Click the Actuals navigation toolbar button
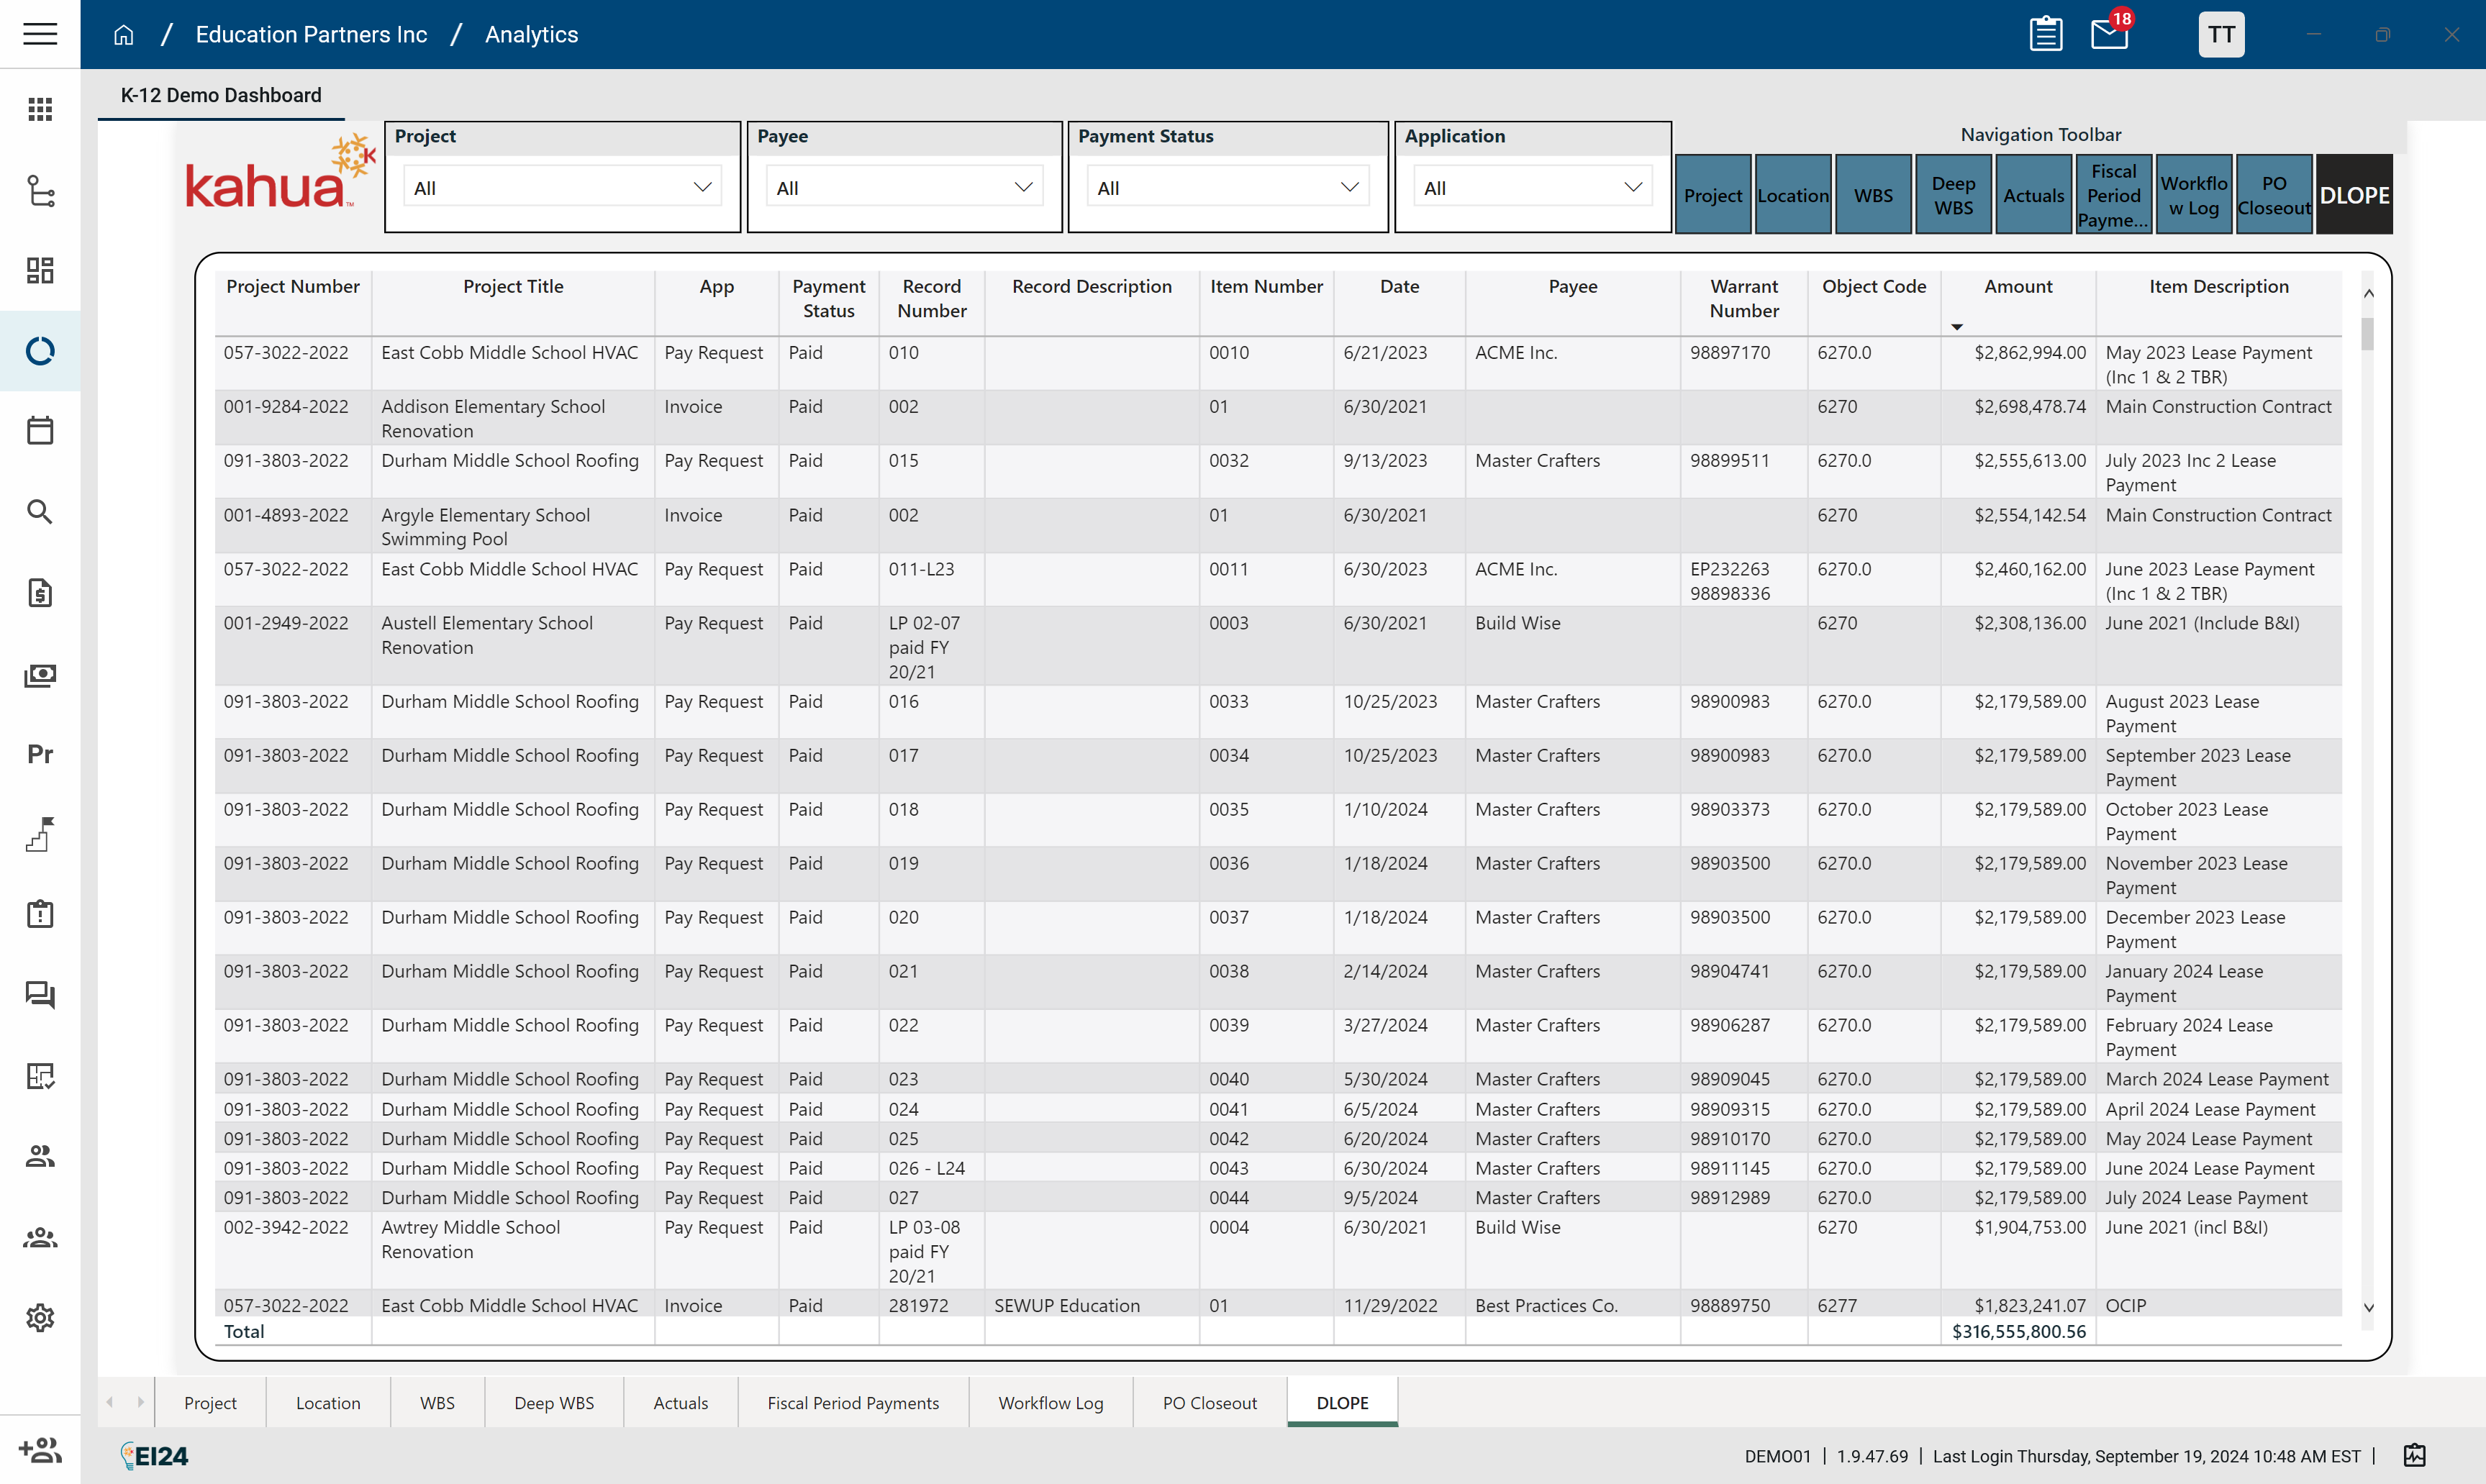The height and width of the screenshot is (1484, 2486). point(2033,195)
